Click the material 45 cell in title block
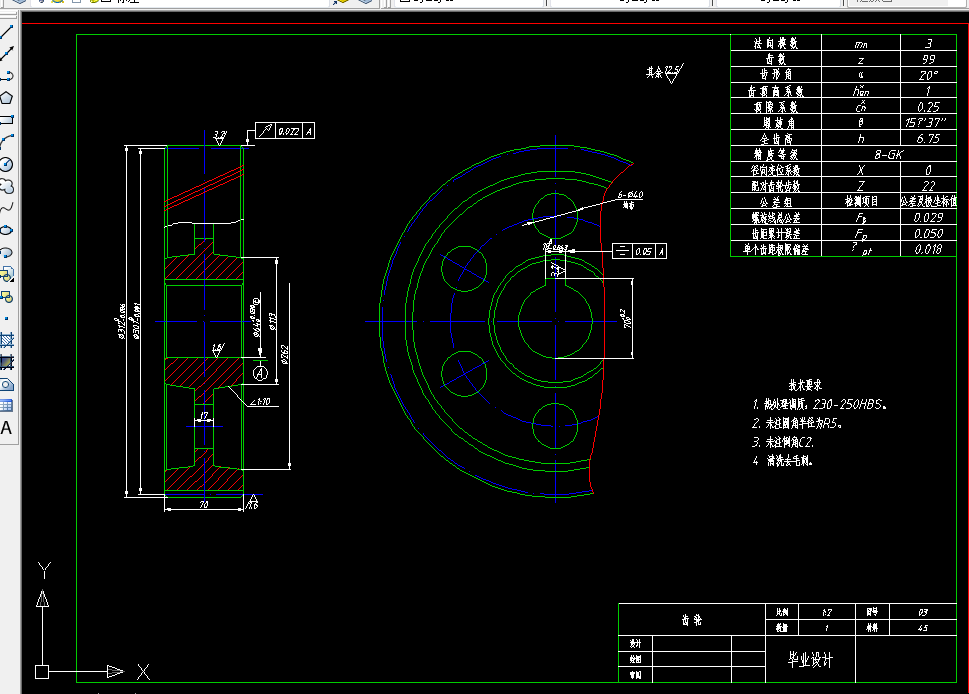969x694 pixels. pos(923,627)
